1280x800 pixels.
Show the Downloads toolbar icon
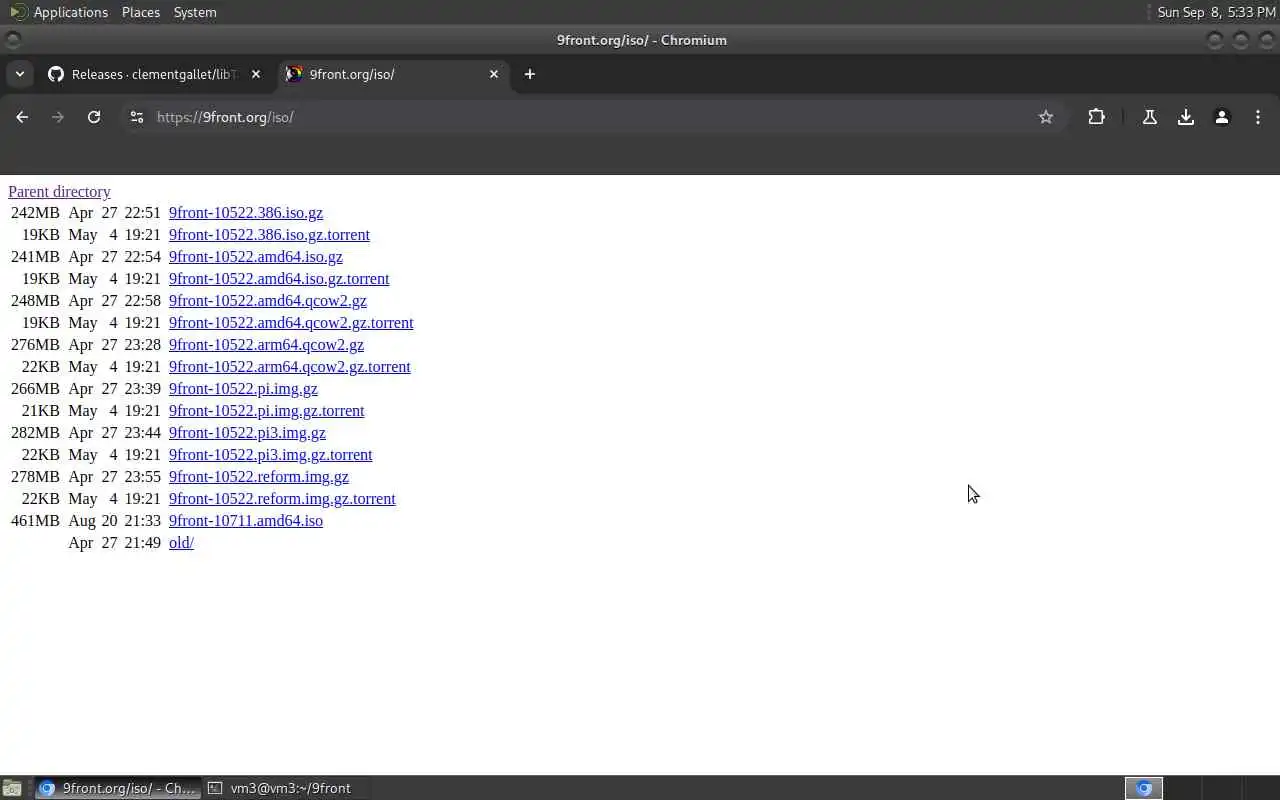pyautogui.click(x=1186, y=117)
